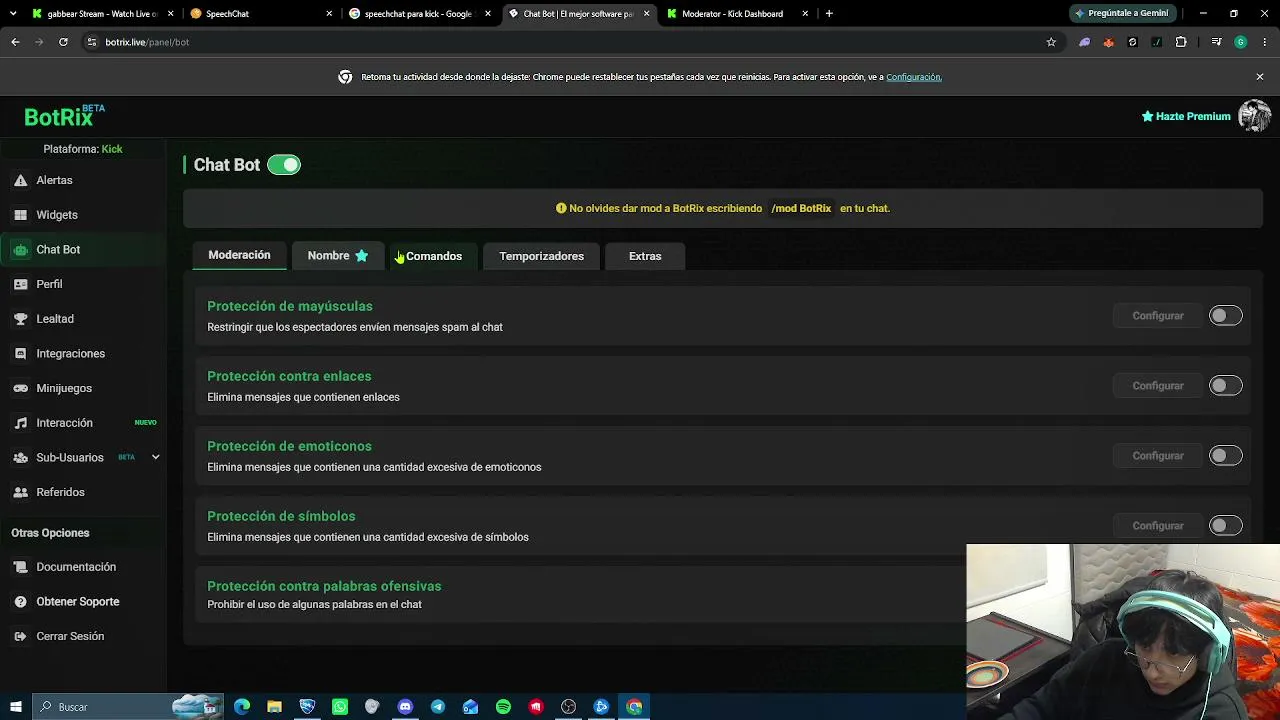Click the webcam overlay thumbnail
This screenshot has width=1280, height=720.
point(1123,632)
